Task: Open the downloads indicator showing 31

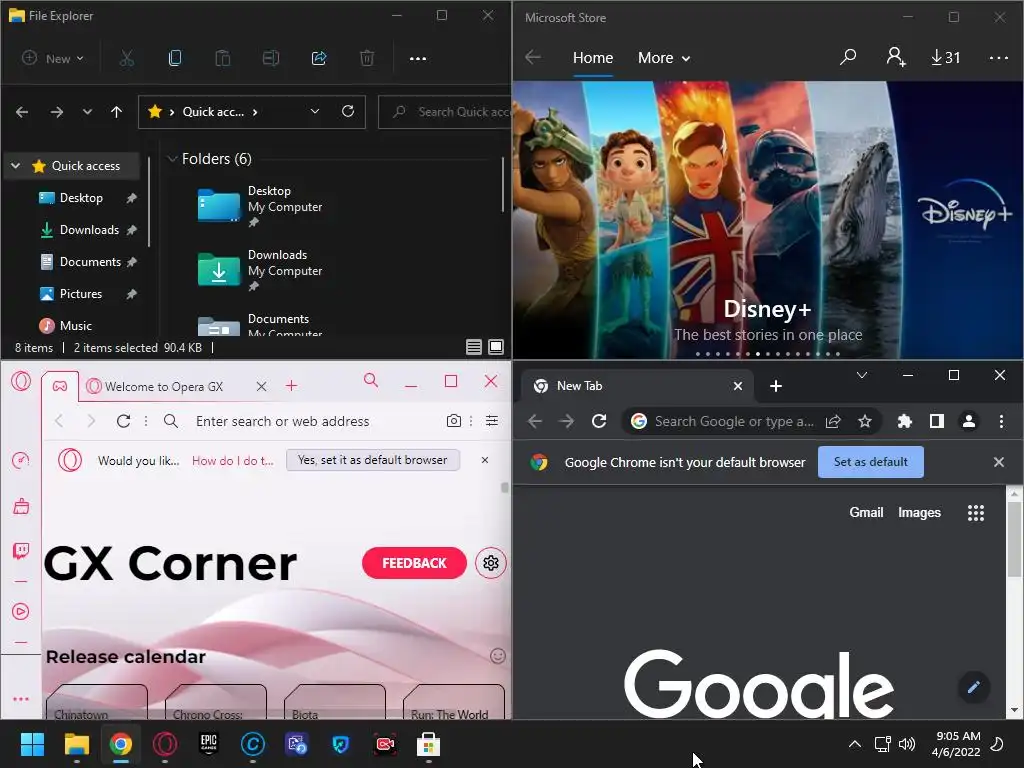Action: (946, 57)
